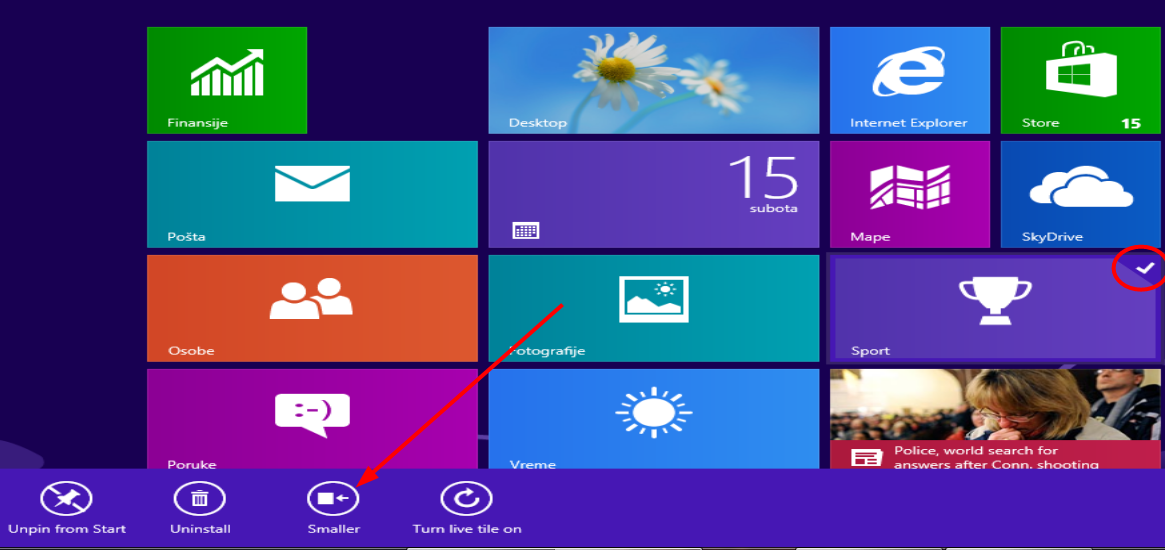Launch Internet Explorer tile
Viewport: 1165px width, 550px height.
click(910, 80)
